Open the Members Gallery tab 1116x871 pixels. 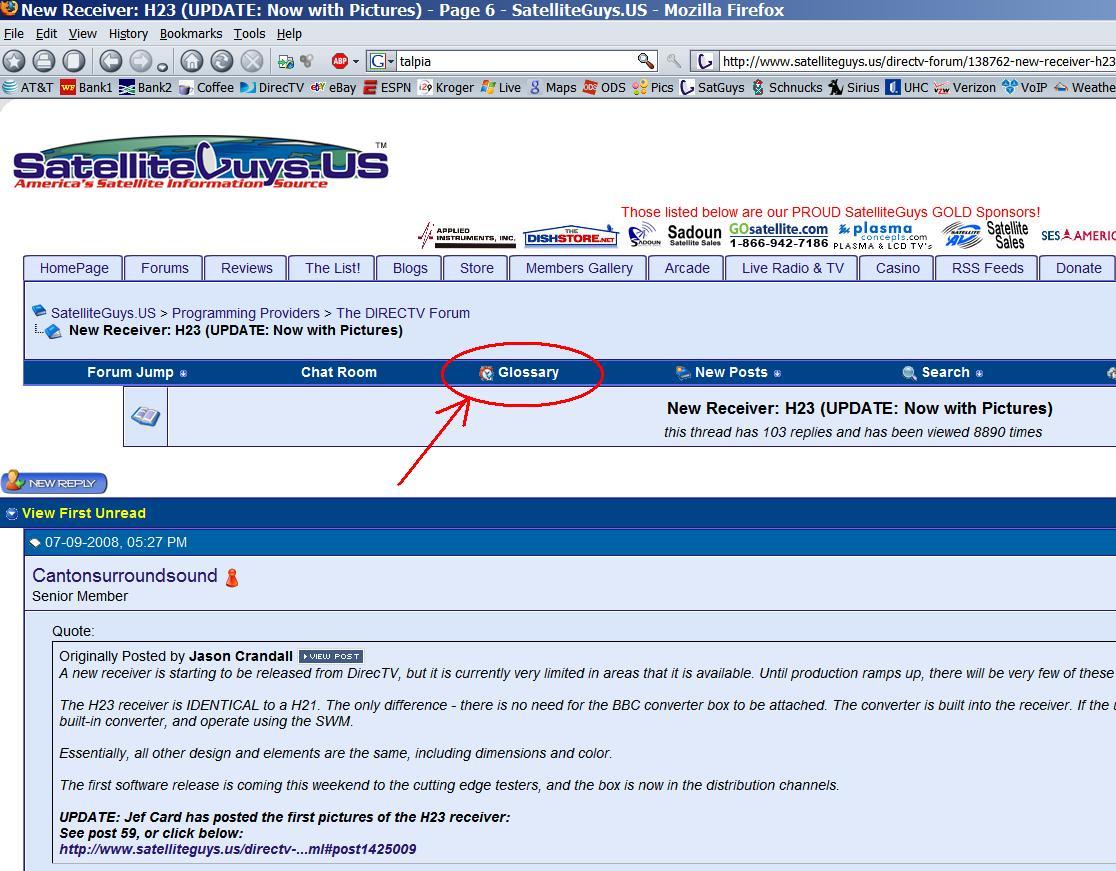(x=579, y=268)
